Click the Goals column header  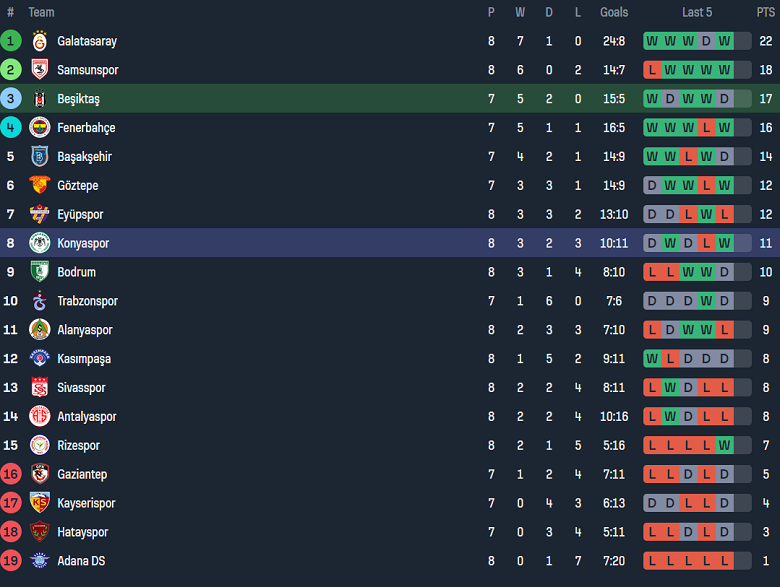pyautogui.click(x=614, y=12)
